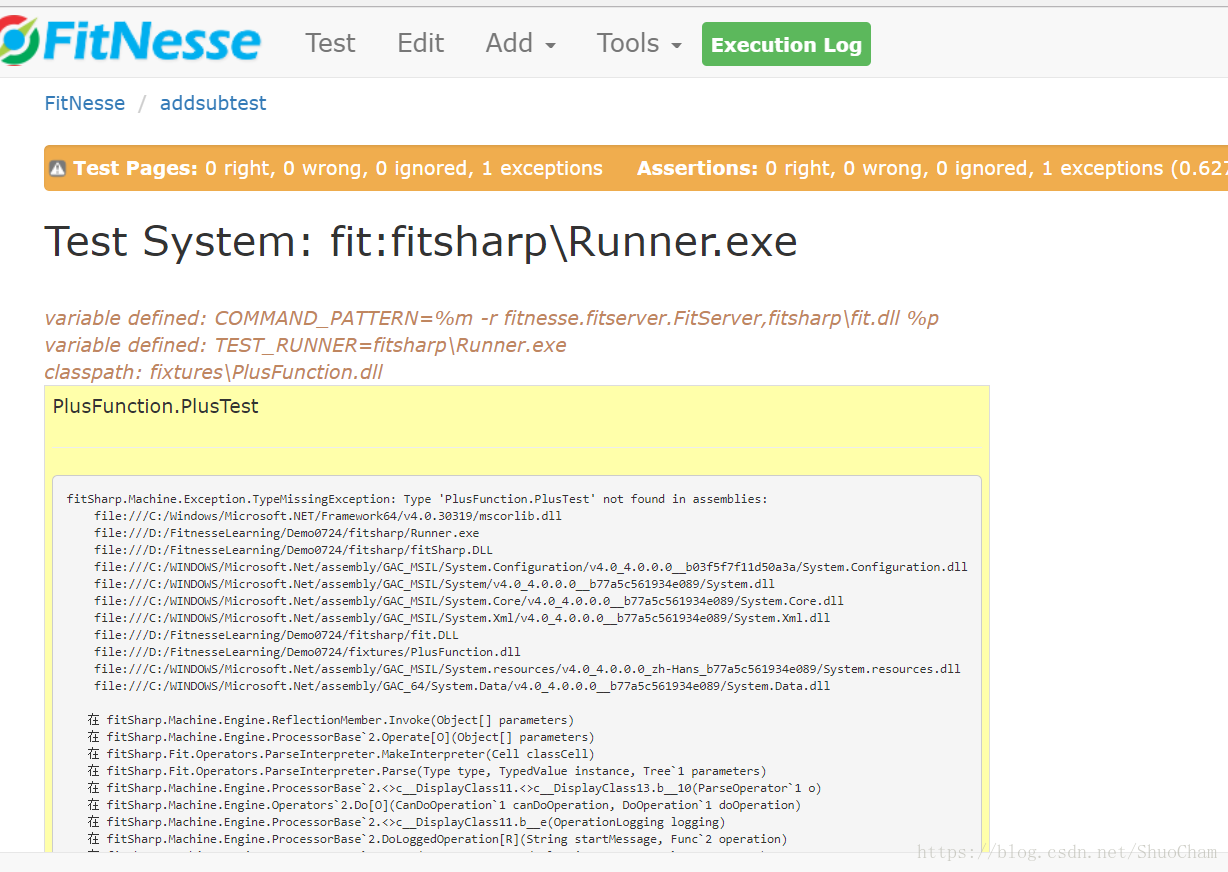Viewport: 1228px width, 872px height.
Task: Click the TEST_RUNNER variable line
Action: click(x=305, y=345)
